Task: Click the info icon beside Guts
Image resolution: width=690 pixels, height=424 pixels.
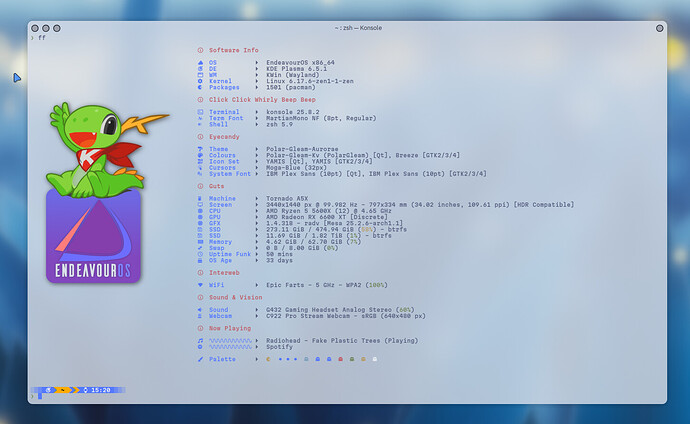Action: [x=200, y=186]
